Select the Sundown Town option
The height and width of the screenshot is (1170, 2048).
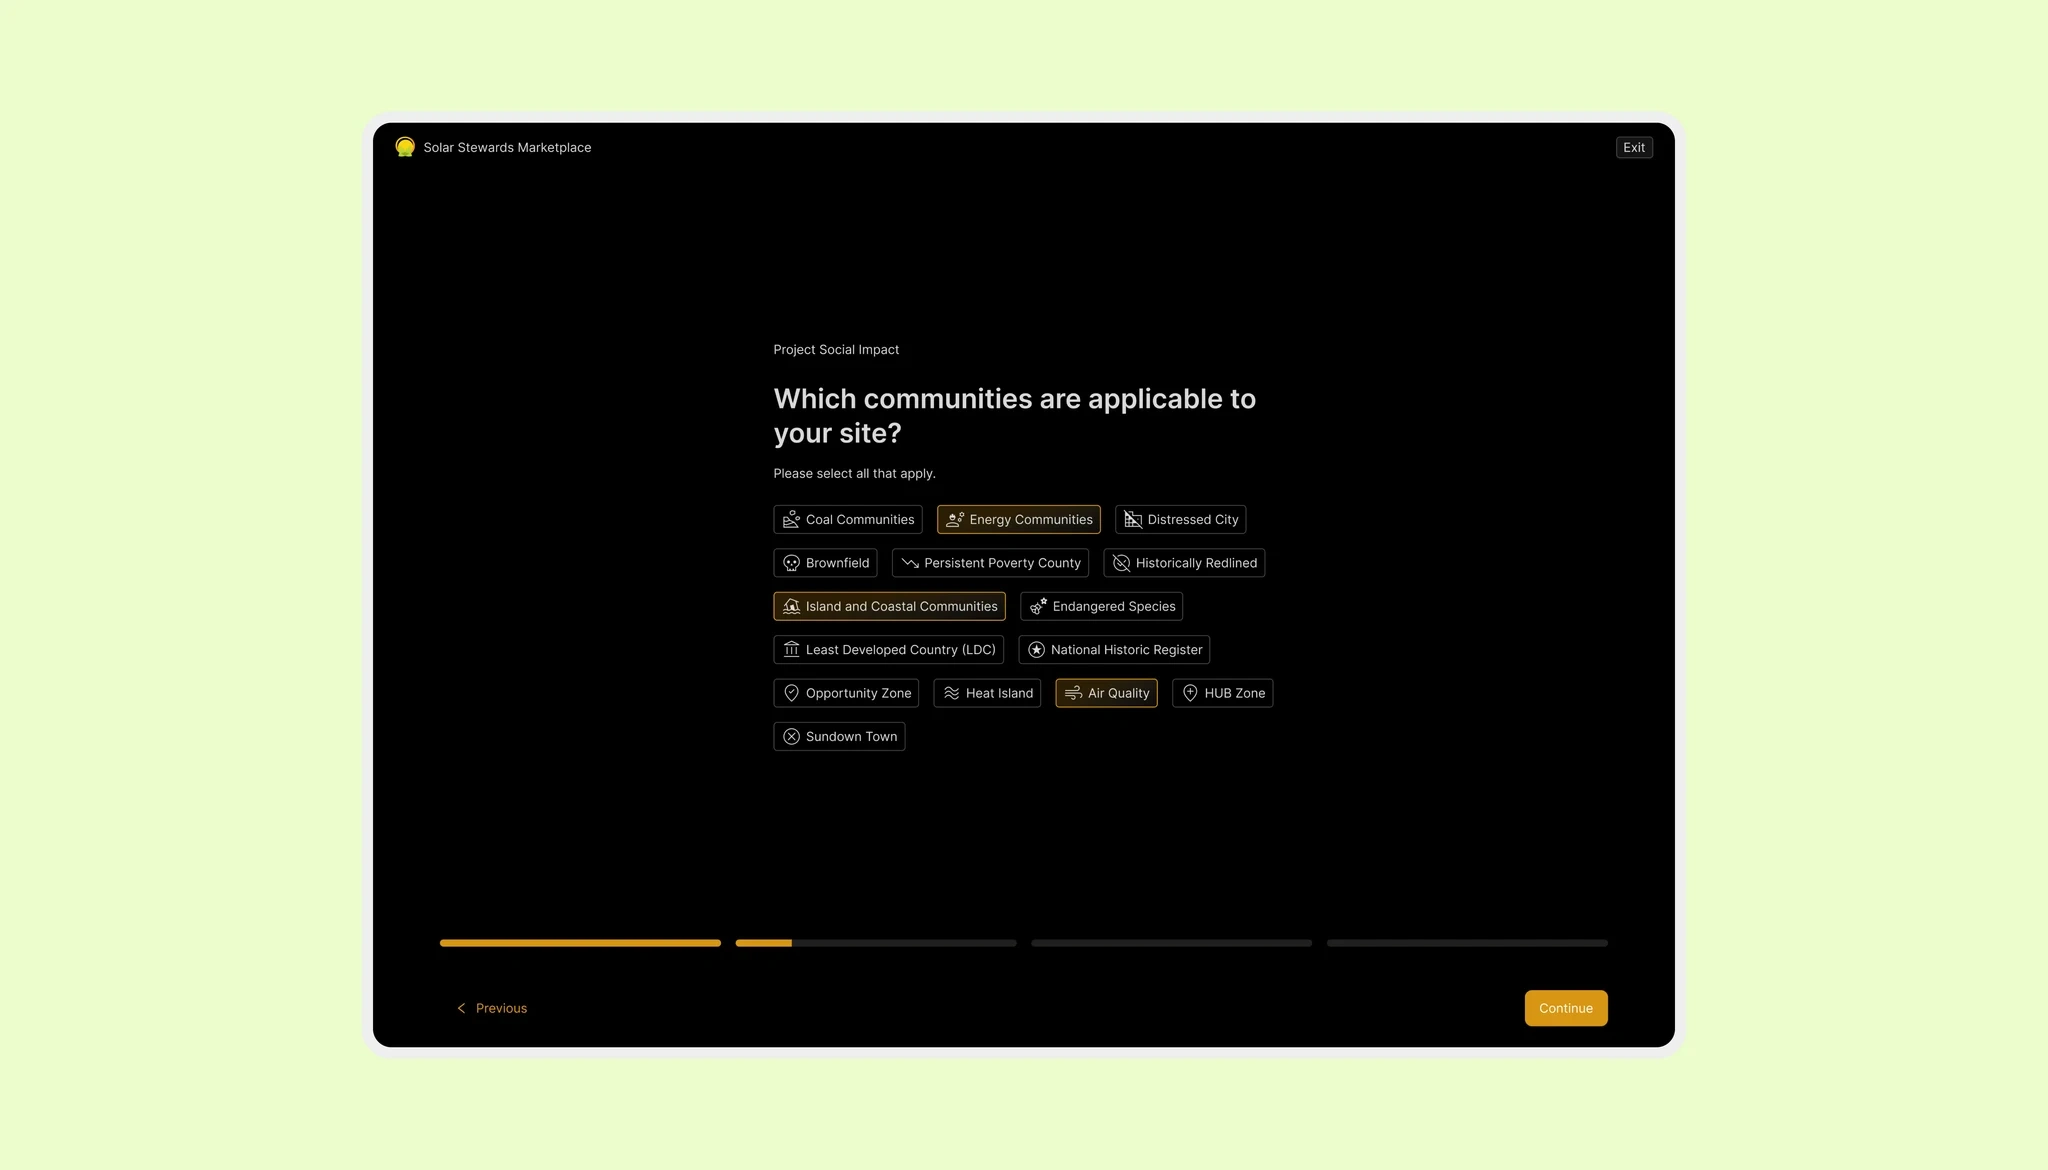click(x=838, y=735)
